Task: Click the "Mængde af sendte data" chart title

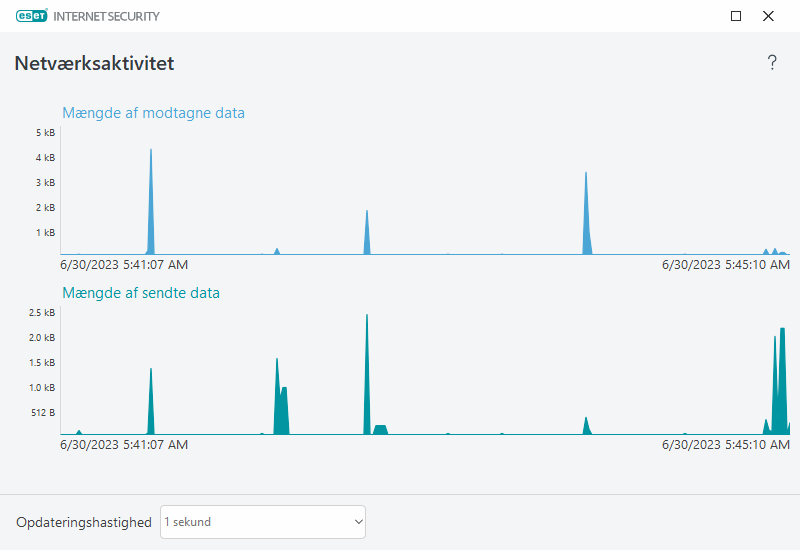Action: (x=141, y=293)
